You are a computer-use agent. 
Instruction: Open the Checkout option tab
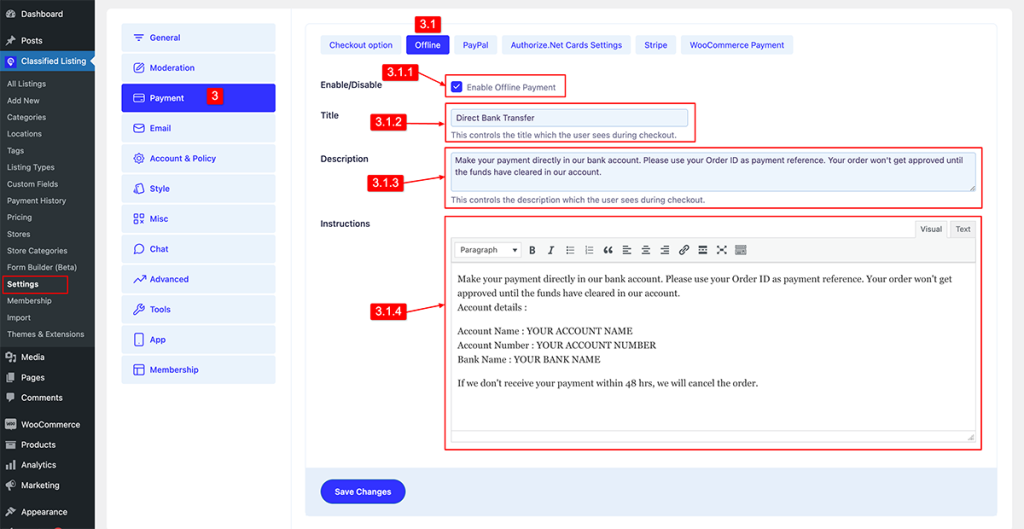(360, 45)
